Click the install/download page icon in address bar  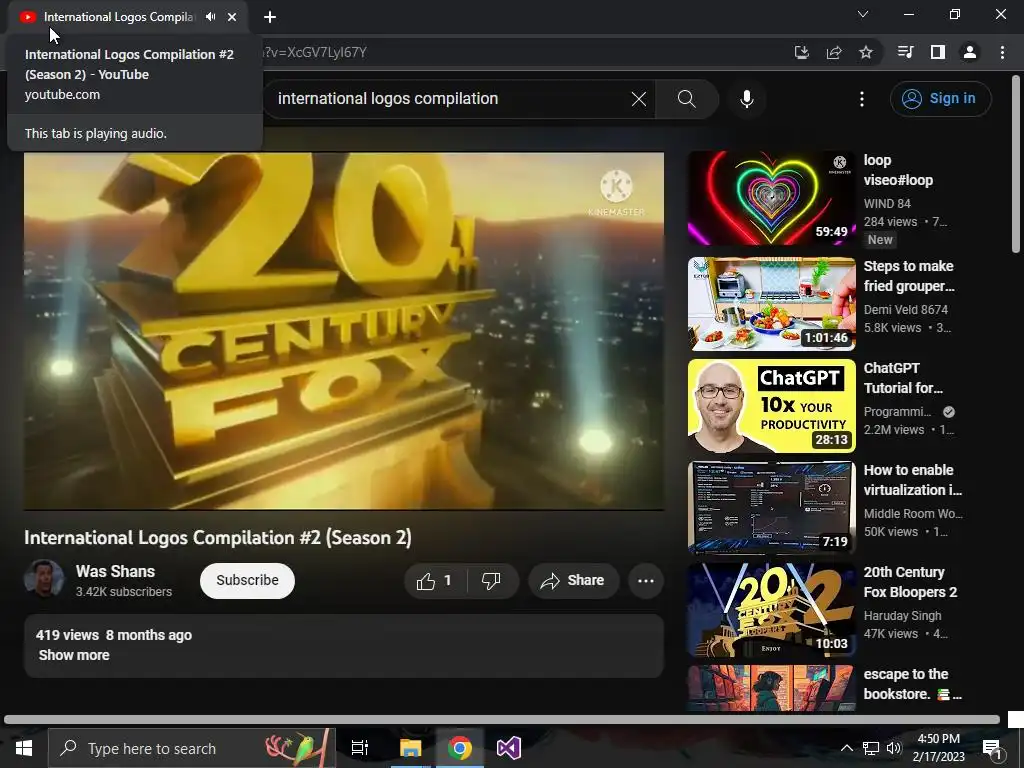tap(801, 52)
